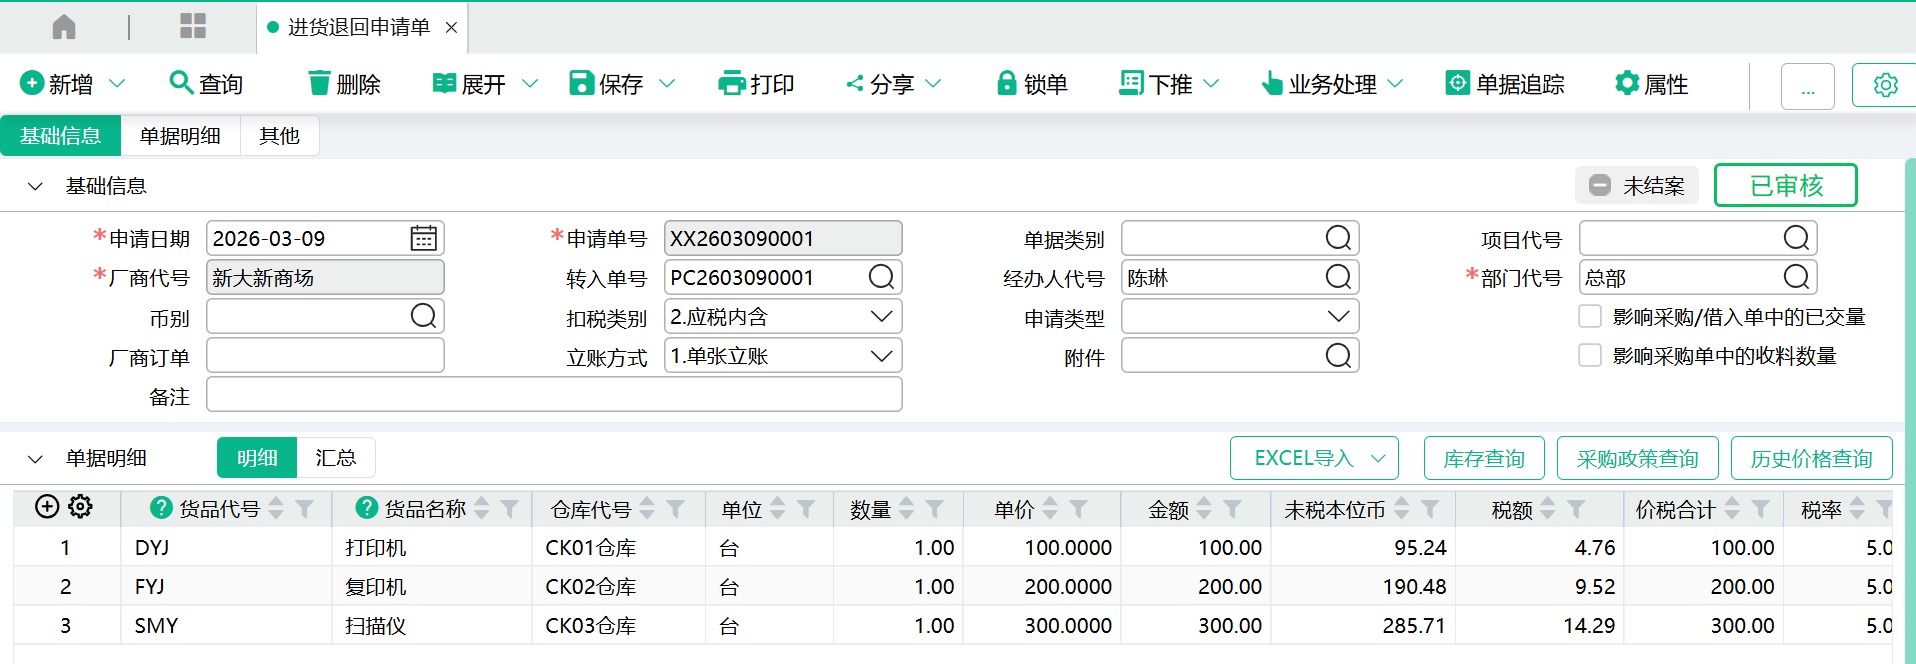Click the home icon
This screenshot has height=664, width=1916.
point(64,27)
